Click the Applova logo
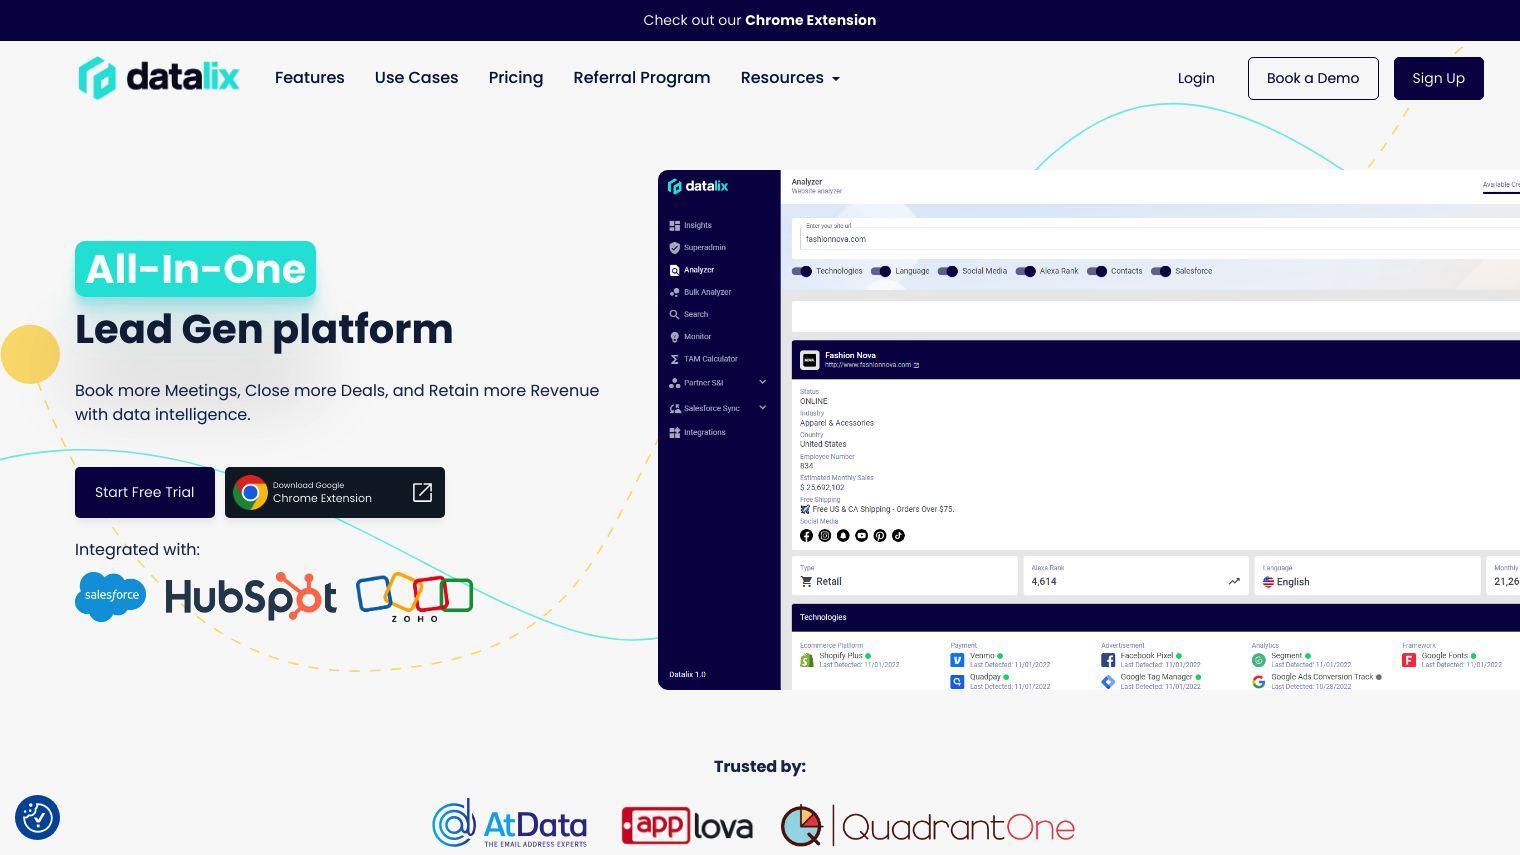The width and height of the screenshot is (1520, 855). click(x=687, y=826)
